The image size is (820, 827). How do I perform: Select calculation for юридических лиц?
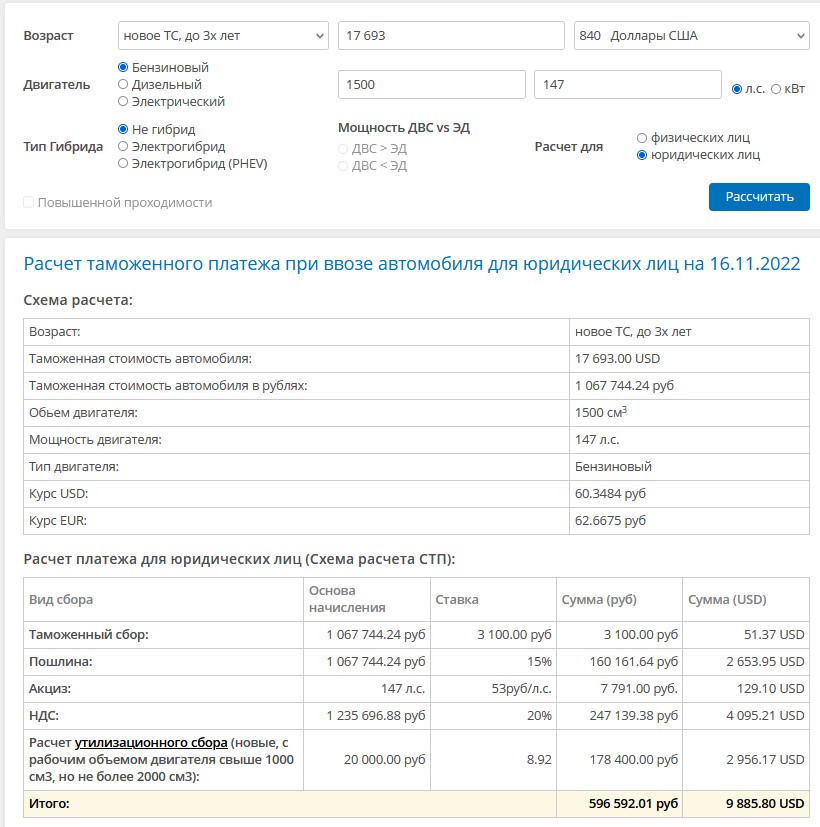[x=642, y=155]
